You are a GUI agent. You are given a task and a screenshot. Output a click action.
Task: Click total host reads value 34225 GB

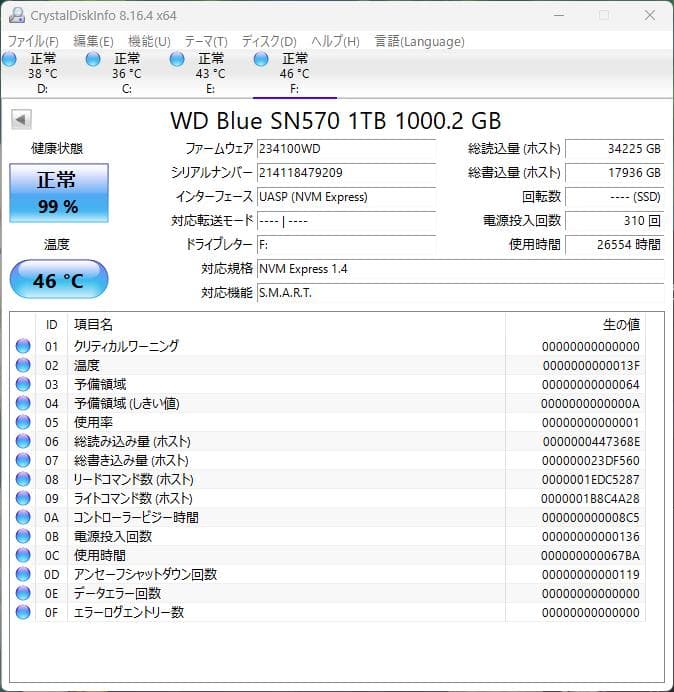tap(614, 149)
